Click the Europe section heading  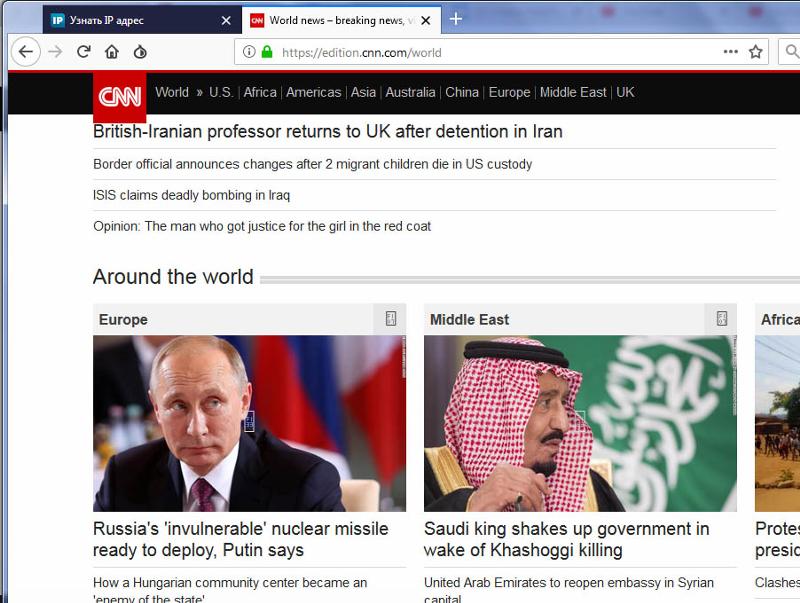(123, 319)
